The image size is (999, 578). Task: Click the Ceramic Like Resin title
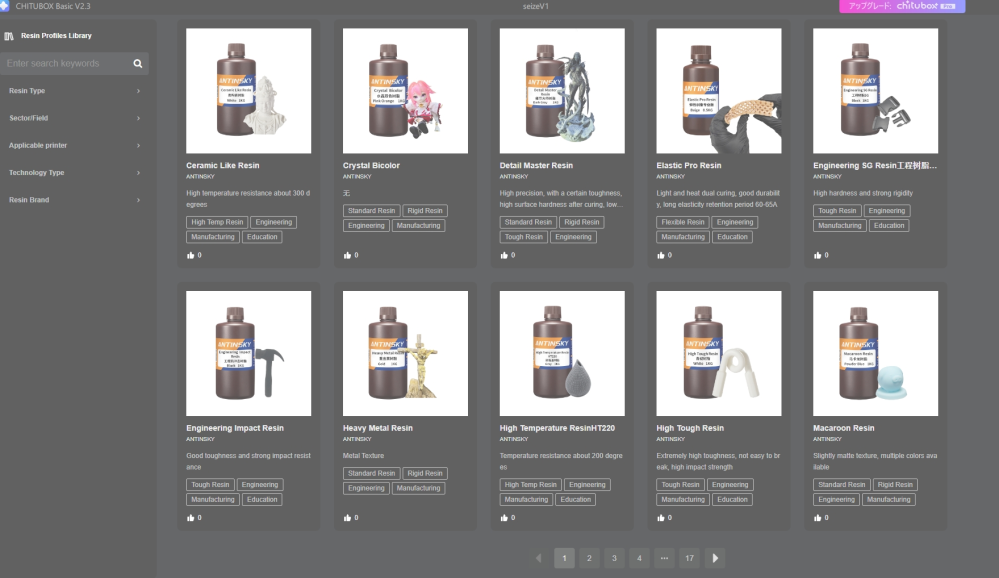222,166
